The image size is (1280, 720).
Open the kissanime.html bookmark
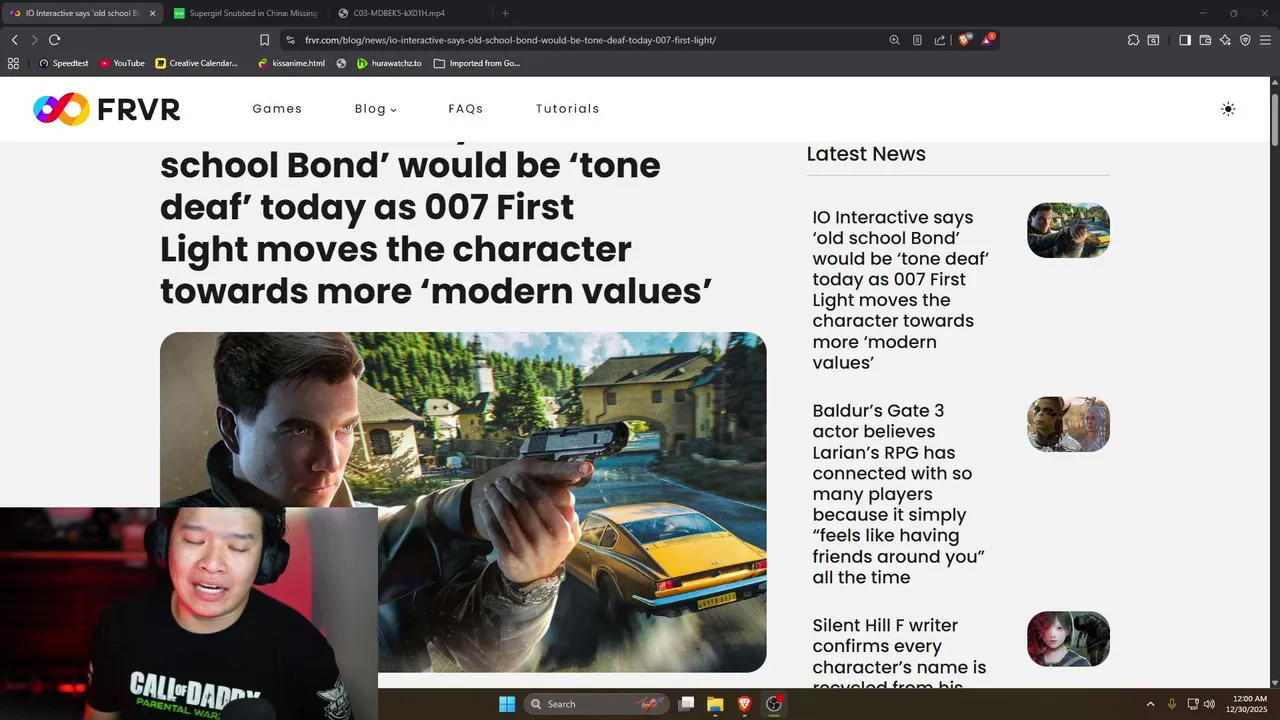[291, 63]
